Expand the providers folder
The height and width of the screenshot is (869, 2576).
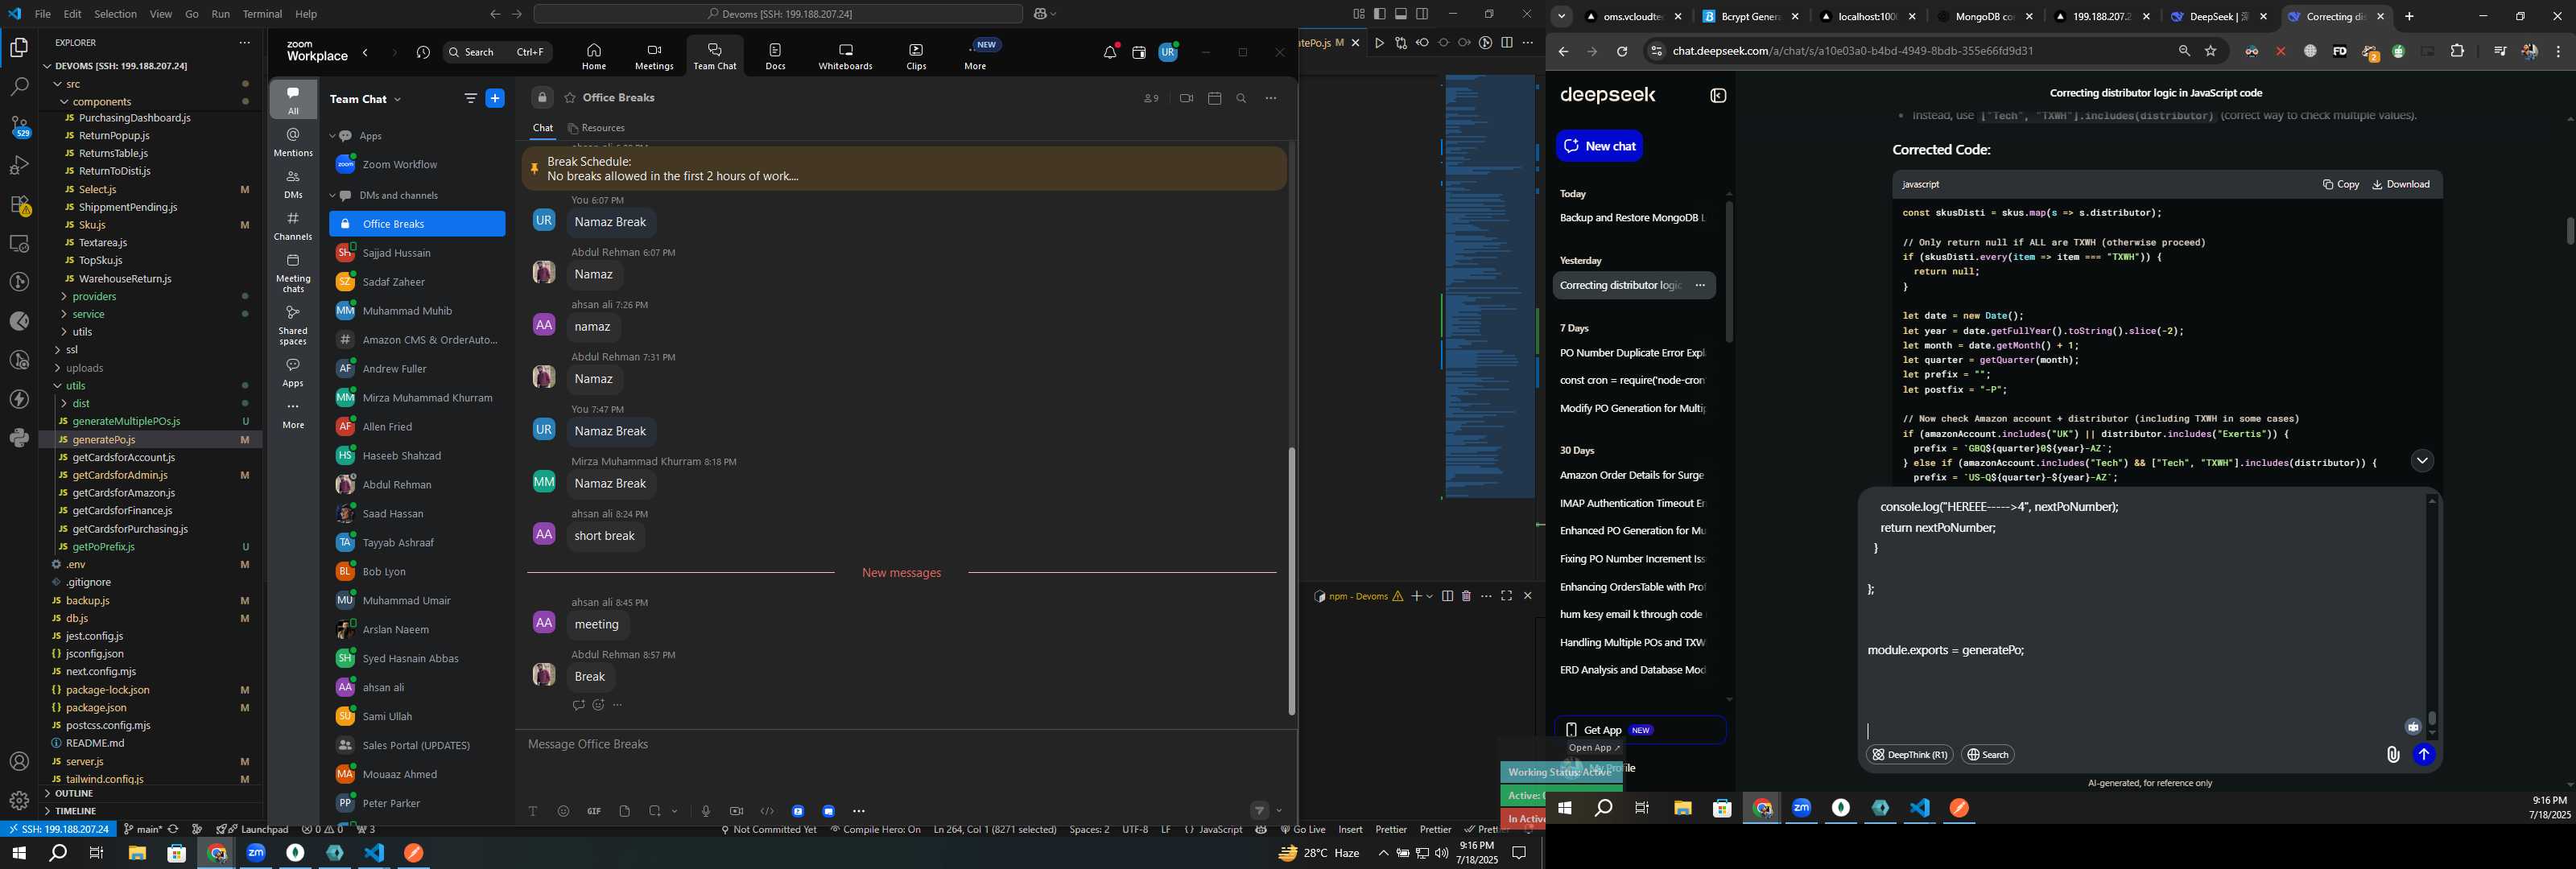click(94, 297)
